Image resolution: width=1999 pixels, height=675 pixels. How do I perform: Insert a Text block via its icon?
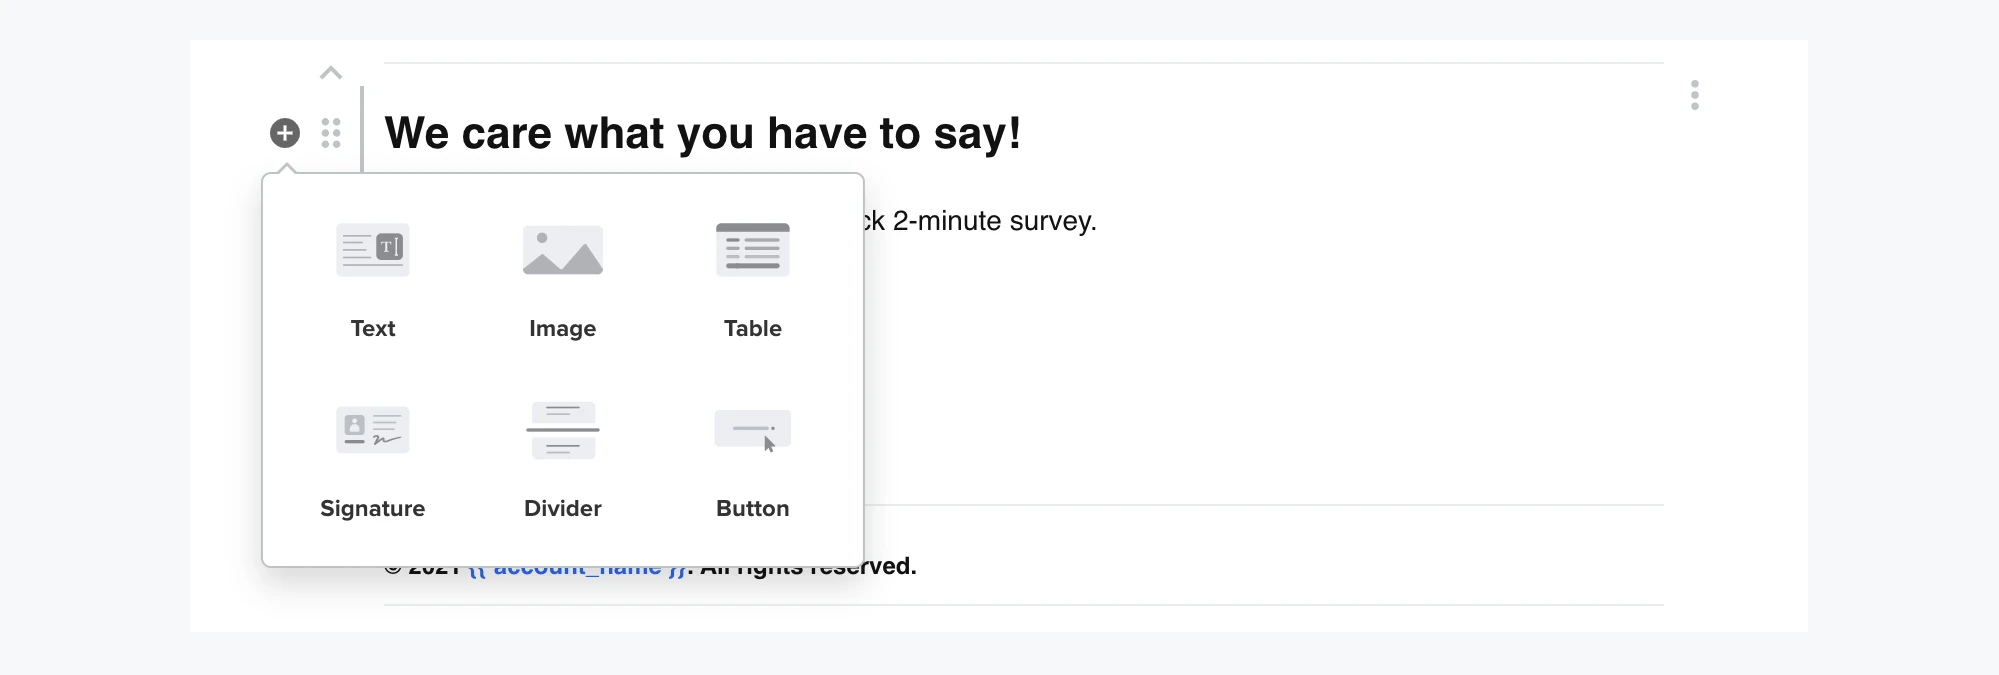pos(373,249)
